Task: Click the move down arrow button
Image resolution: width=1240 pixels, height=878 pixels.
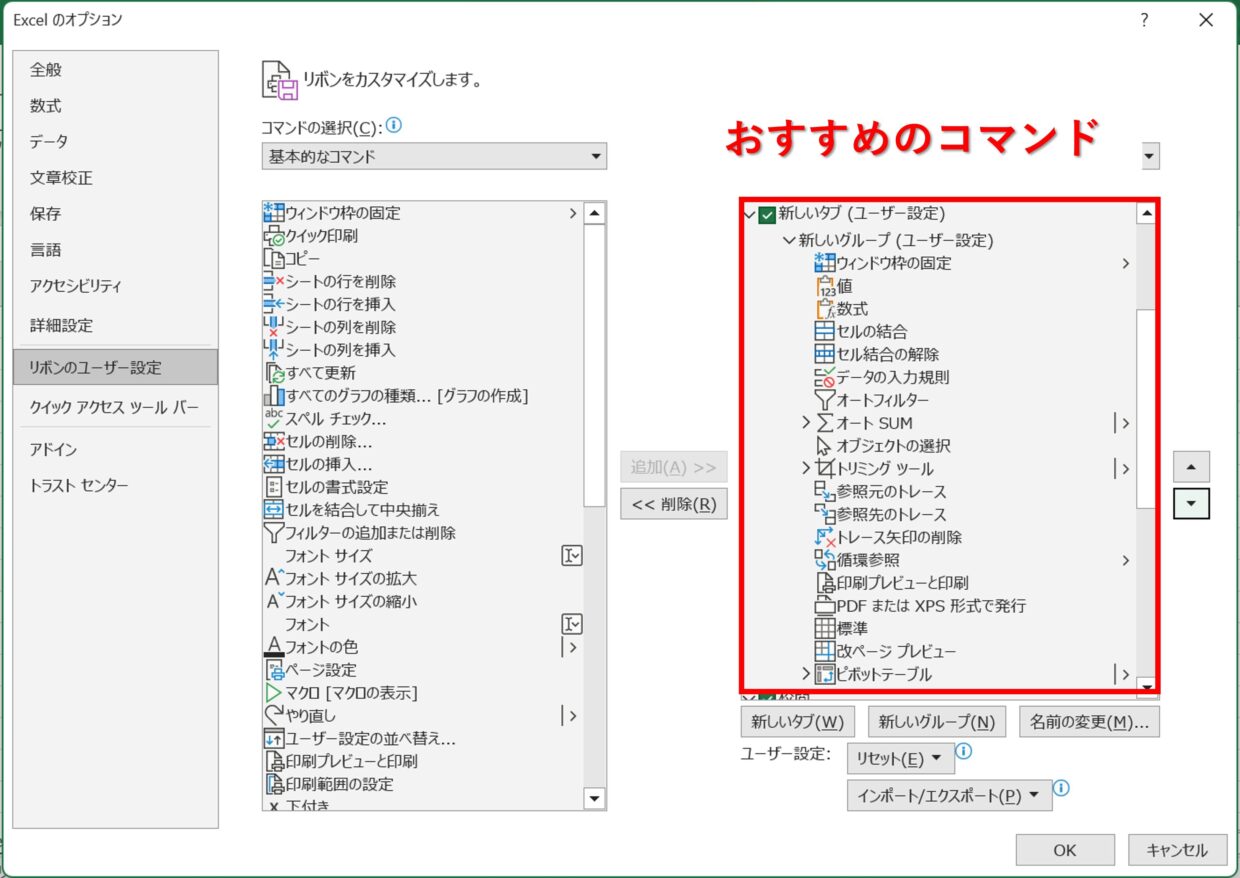Action: tap(1191, 503)
